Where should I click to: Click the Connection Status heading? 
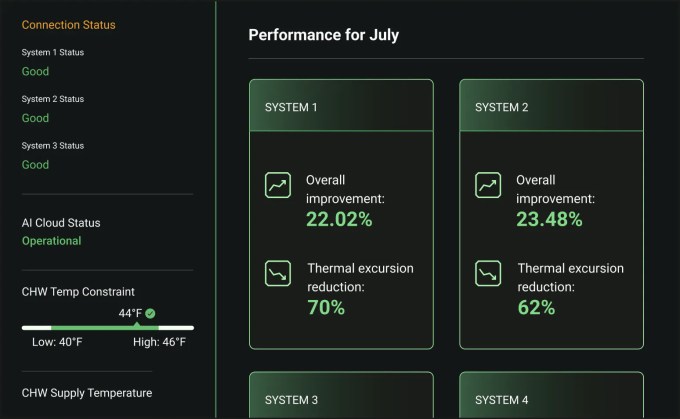click(68, 25)
